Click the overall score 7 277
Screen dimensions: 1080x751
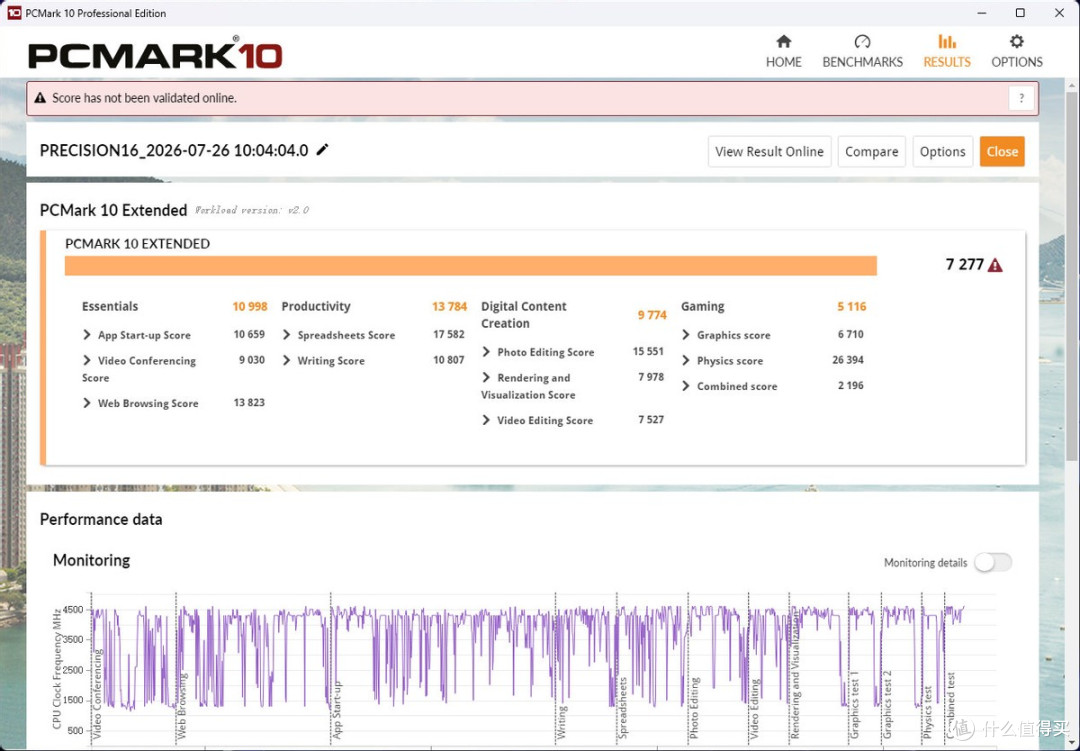pos(964,265)
